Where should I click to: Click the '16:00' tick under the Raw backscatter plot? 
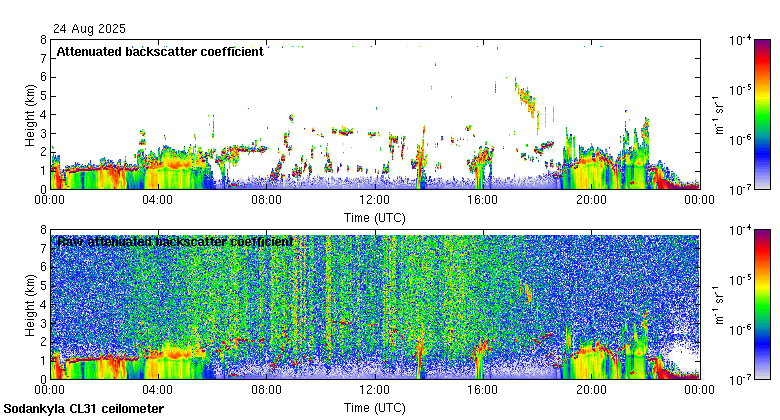[483, 390]
